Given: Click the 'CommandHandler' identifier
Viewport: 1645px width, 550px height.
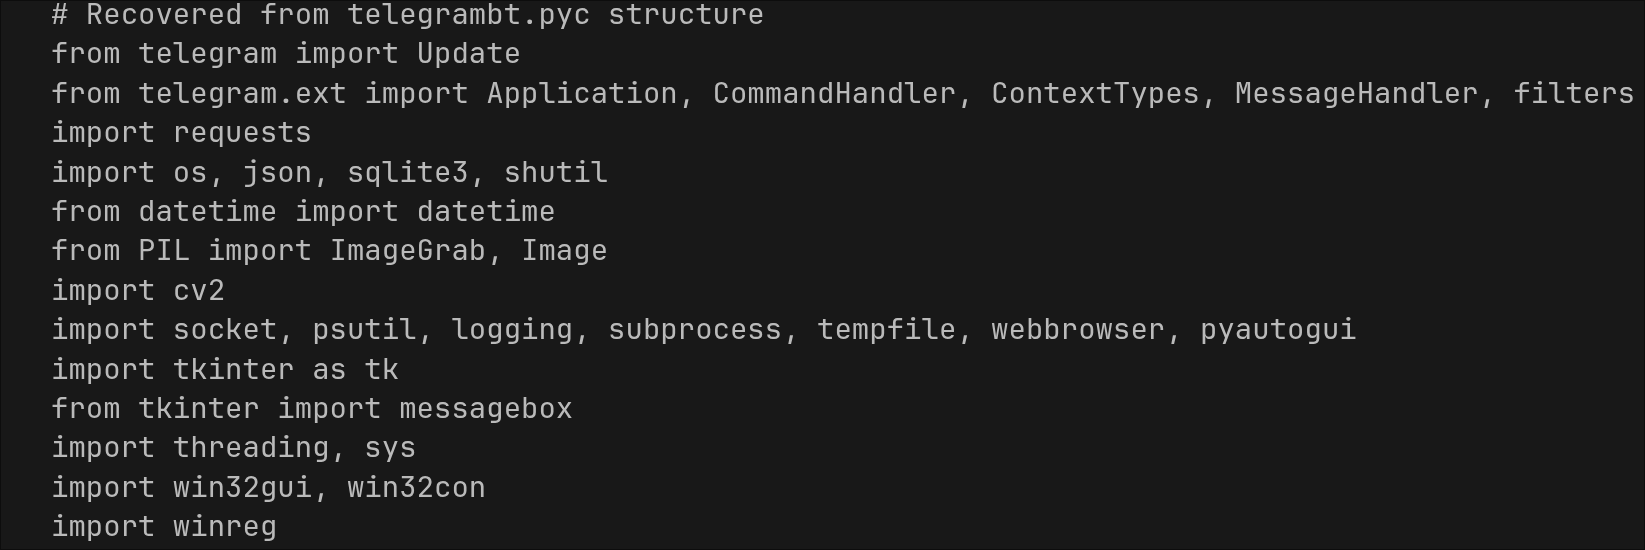Looking at the screenshot, I should pos(834,94).
